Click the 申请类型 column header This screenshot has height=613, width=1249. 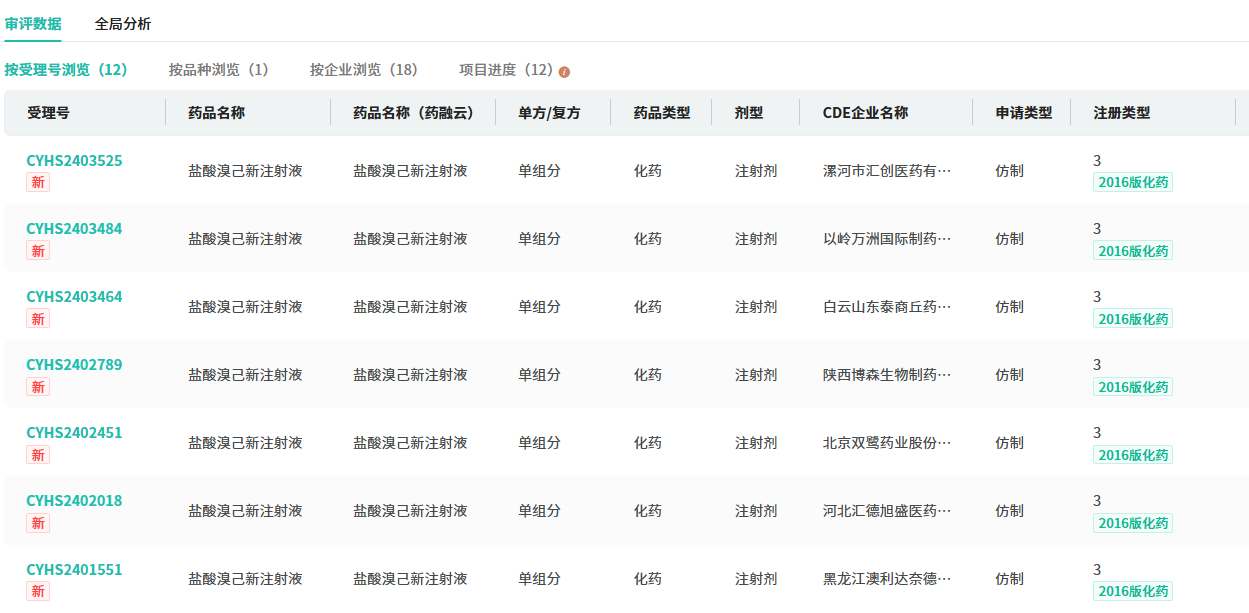[x=1024, y=113]
